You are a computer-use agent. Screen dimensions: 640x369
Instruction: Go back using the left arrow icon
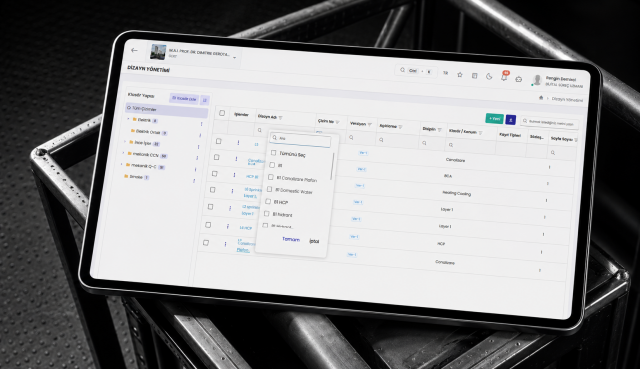click(134, 51)
